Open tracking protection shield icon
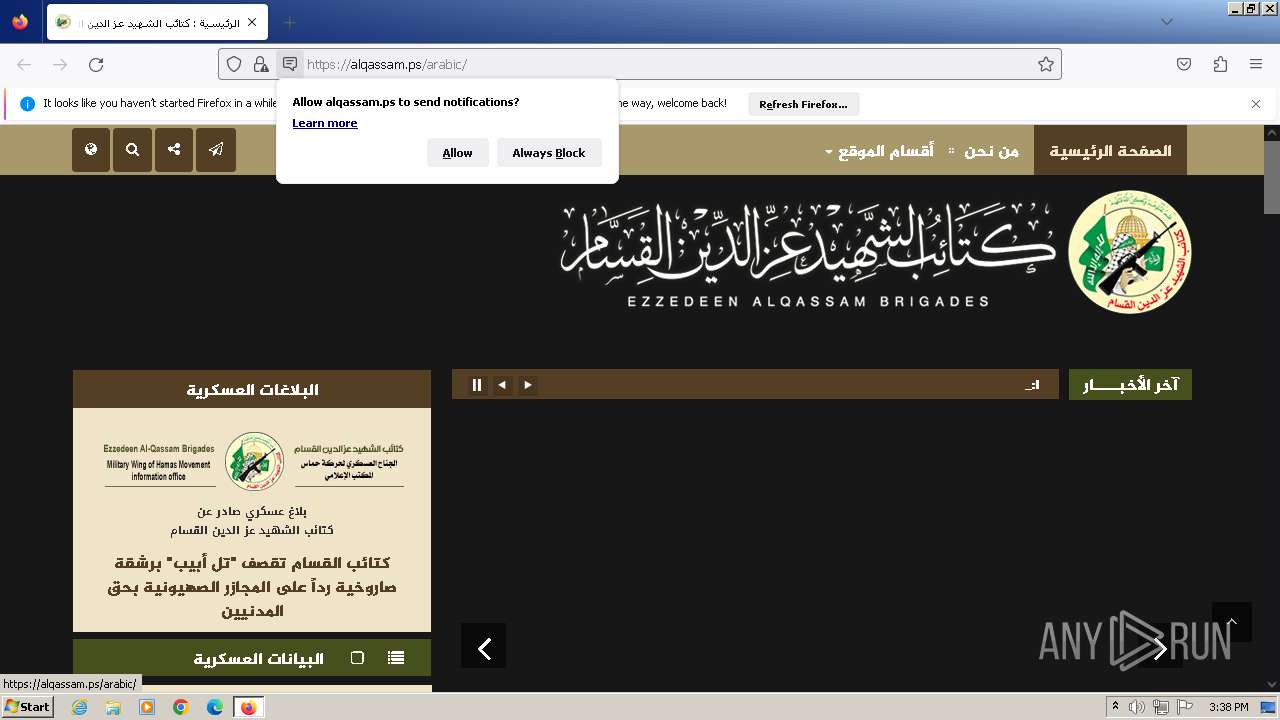The height and width of the screenshot is (720, 1280). pos(234,64)
